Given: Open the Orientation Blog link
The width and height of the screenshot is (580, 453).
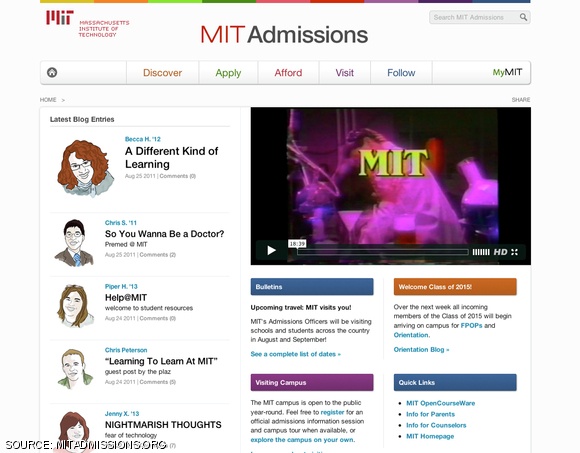Looking at the screenshot, I should (x=421, y=349).
